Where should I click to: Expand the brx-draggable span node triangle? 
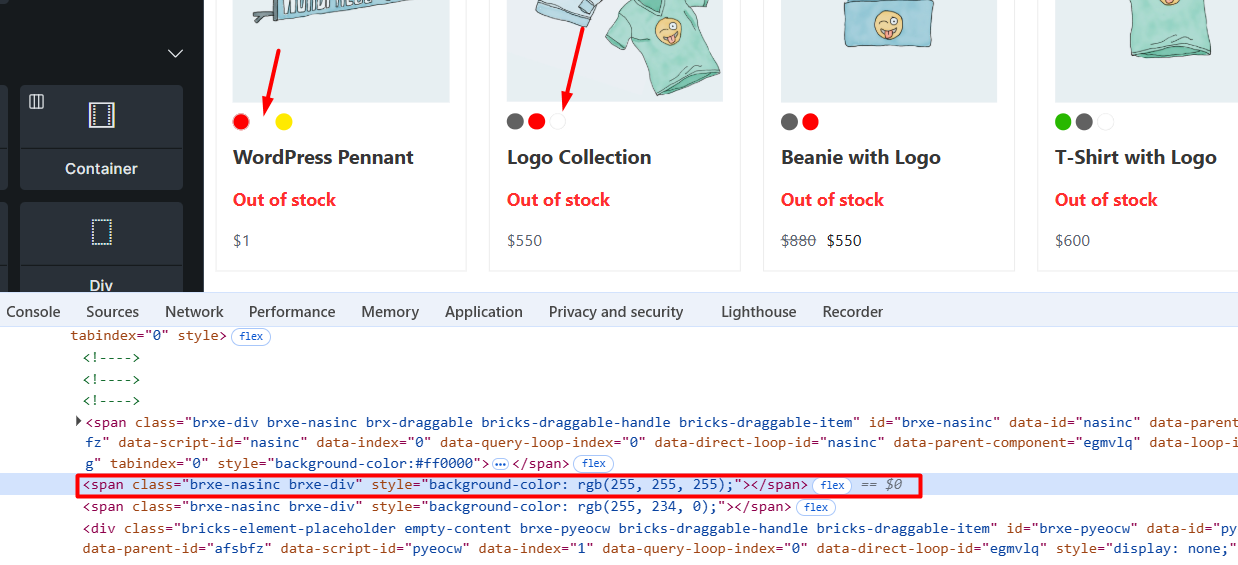[x=79, y=422]
